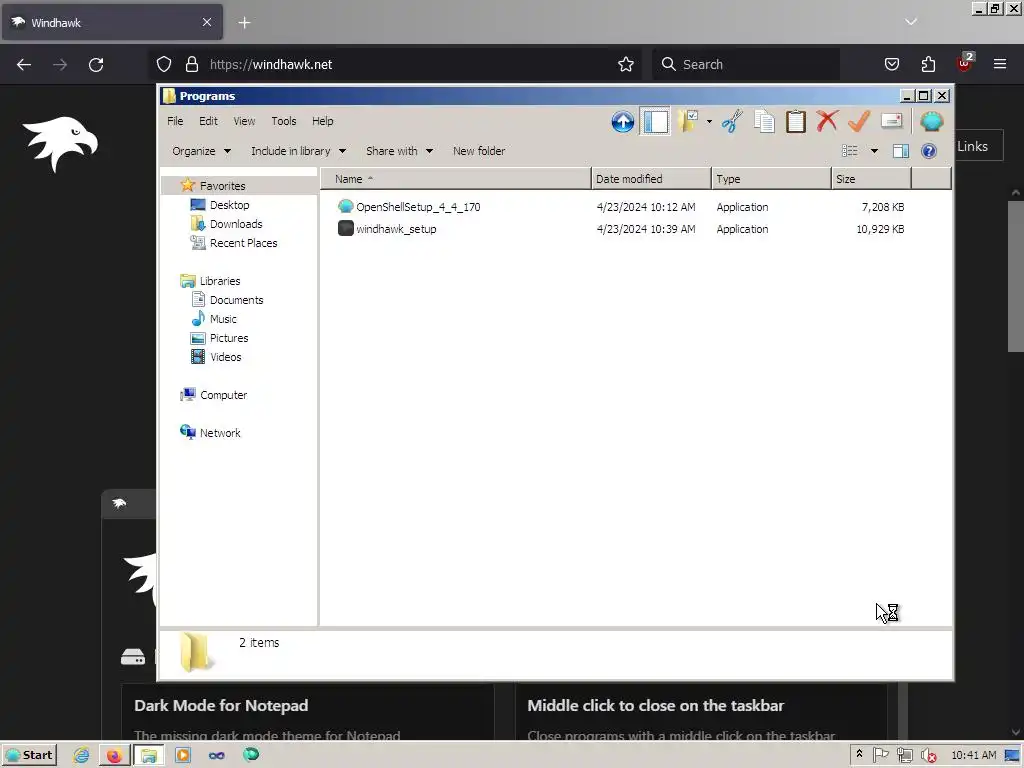1024x768 pixels.
Task: Click the uBlock extension icon with badge
Action: tap(965, 63)
